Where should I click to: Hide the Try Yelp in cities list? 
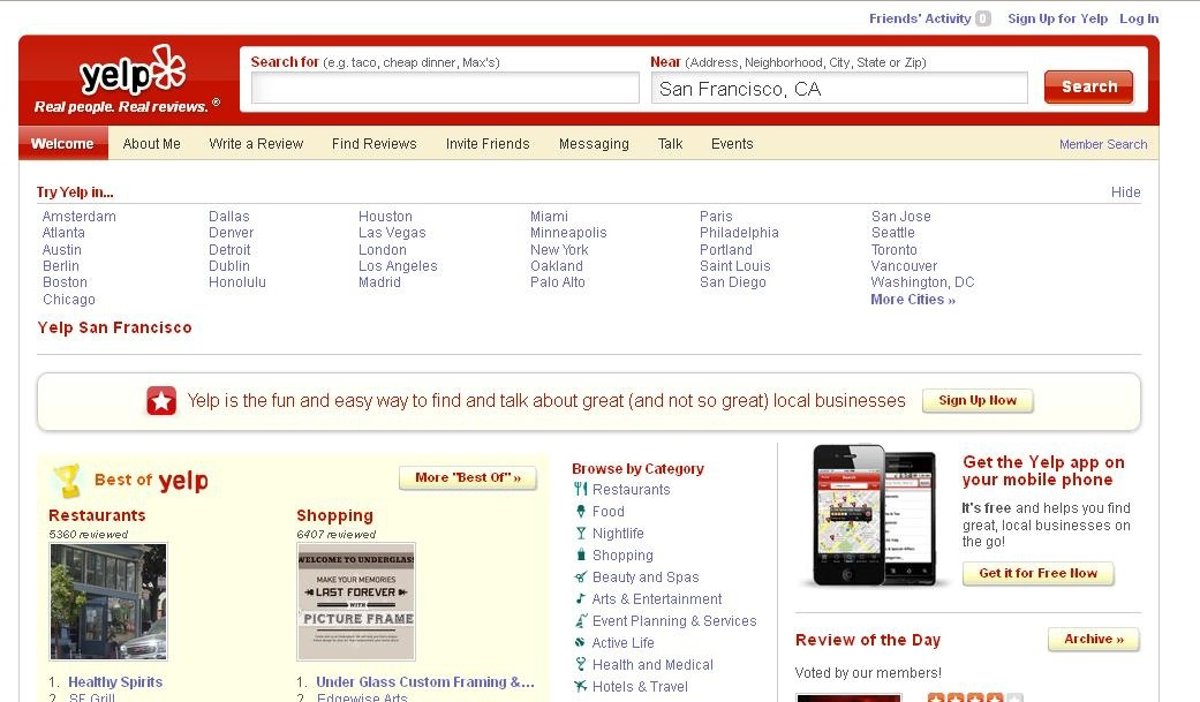[x=1125, y=192]
